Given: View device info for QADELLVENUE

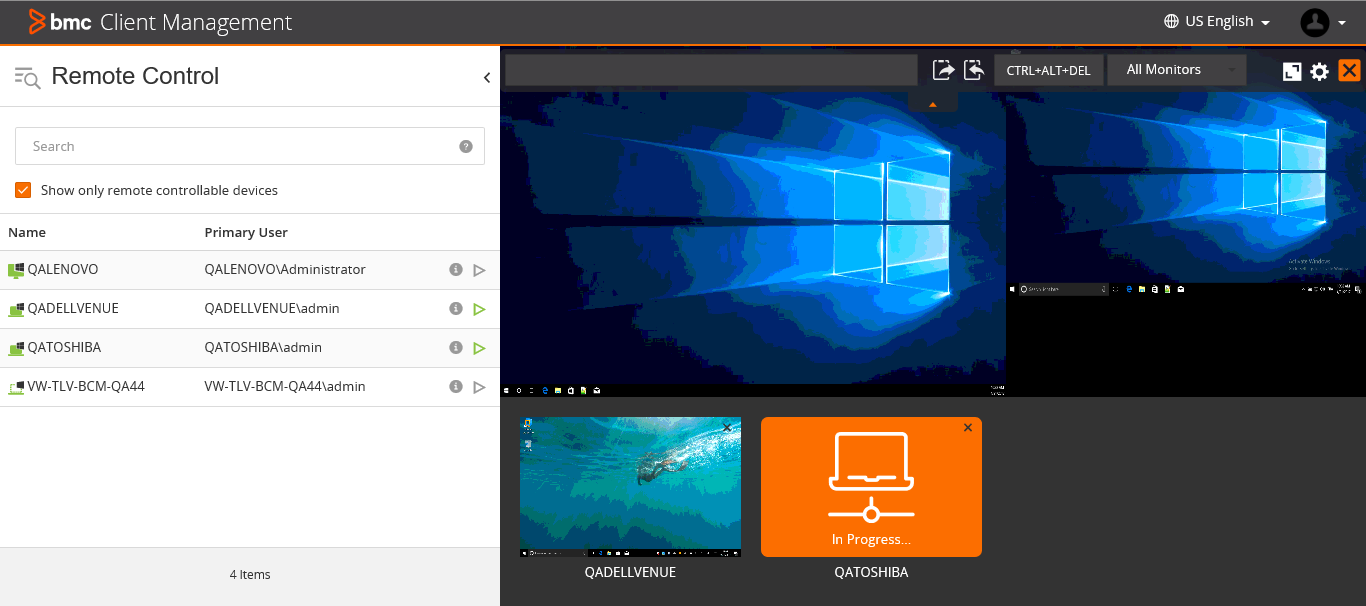Looking at the screenshot, I should point(455,308).
